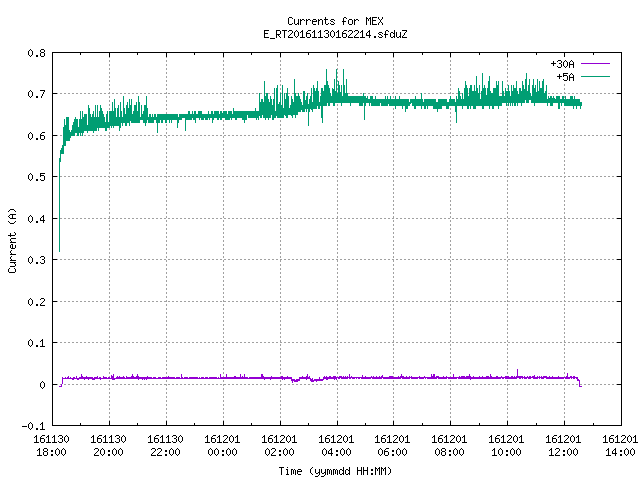This screenshot has width=640, height=480.
Task: Click the chart title 'Currents for MEX'
Action: pos(335,21)
